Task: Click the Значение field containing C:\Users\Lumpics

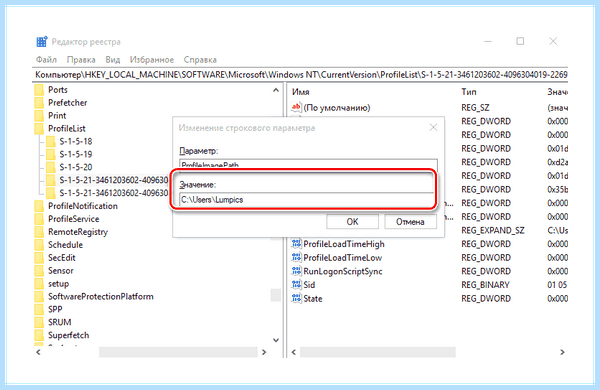Action: pos(307,200)
